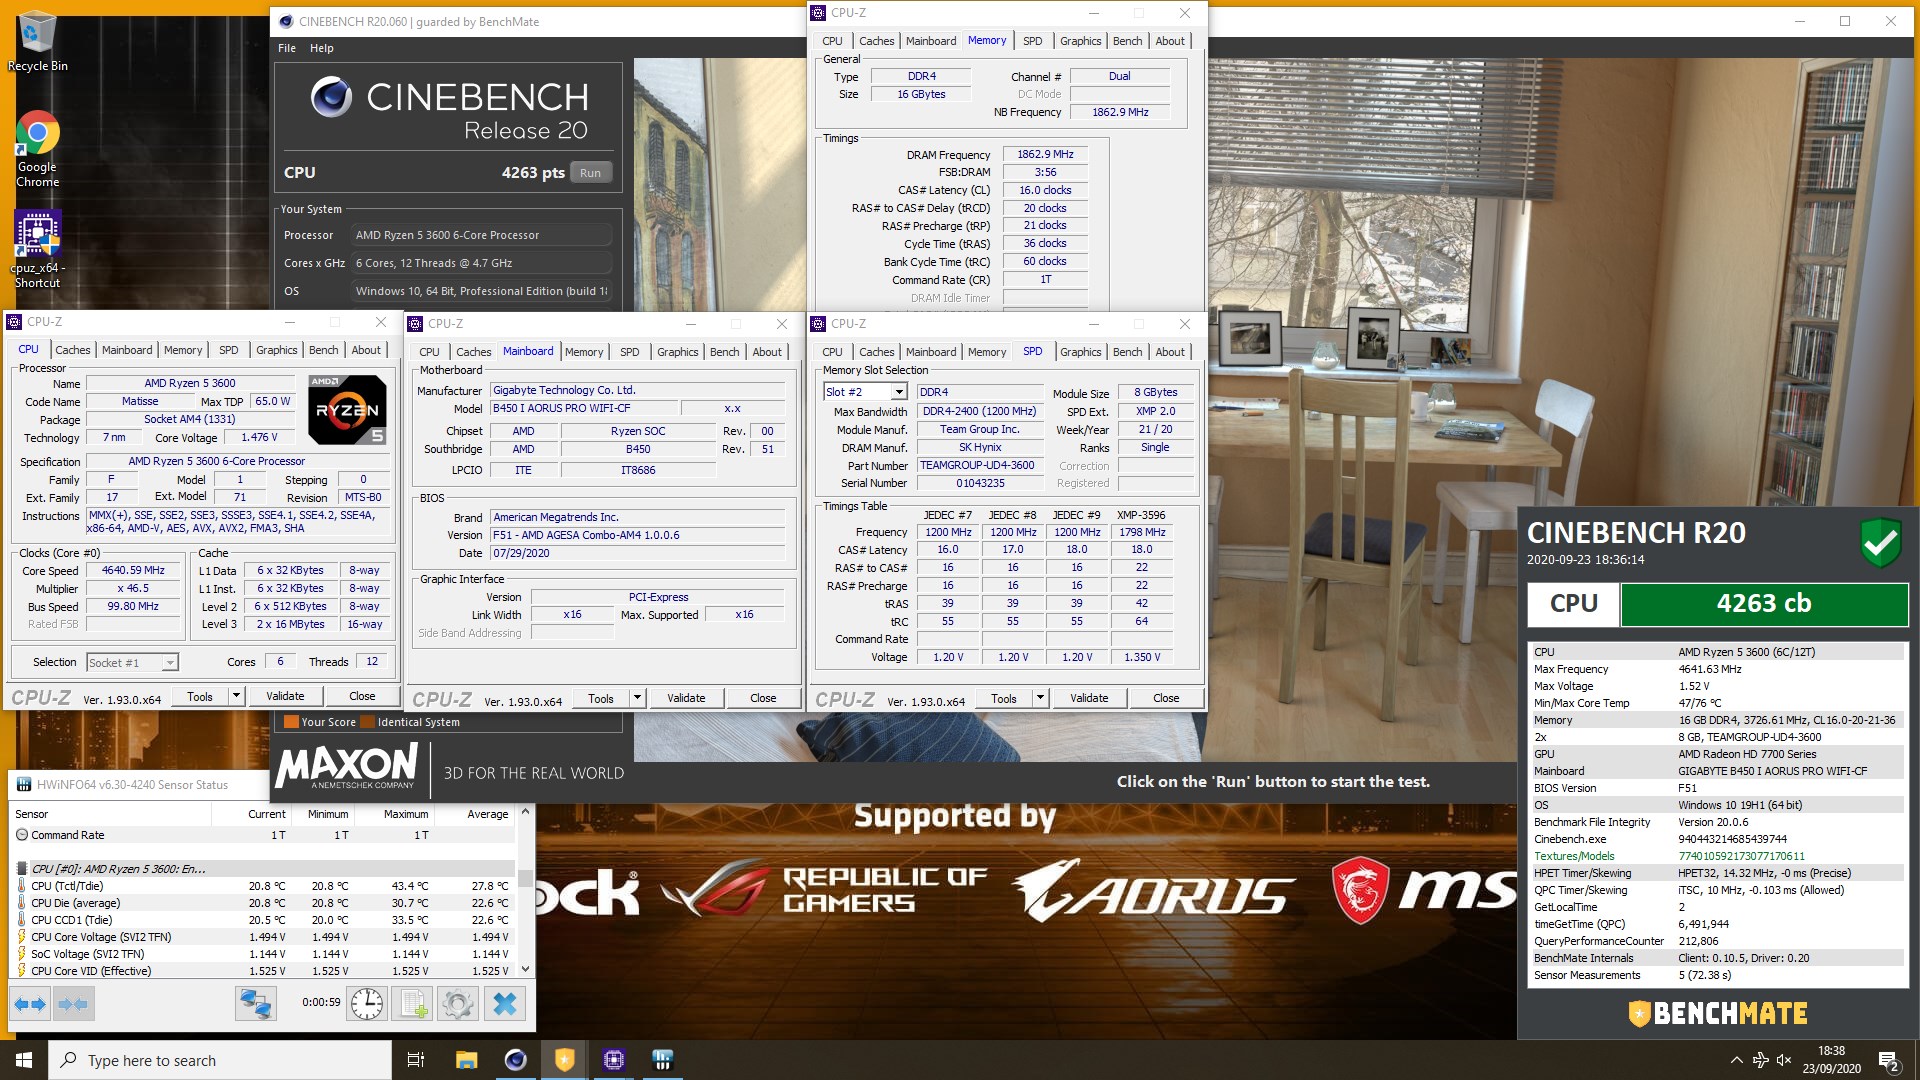Click Your Score orange legend swatch
This screenshot has height=1080, width=1920.
(291, 722)
